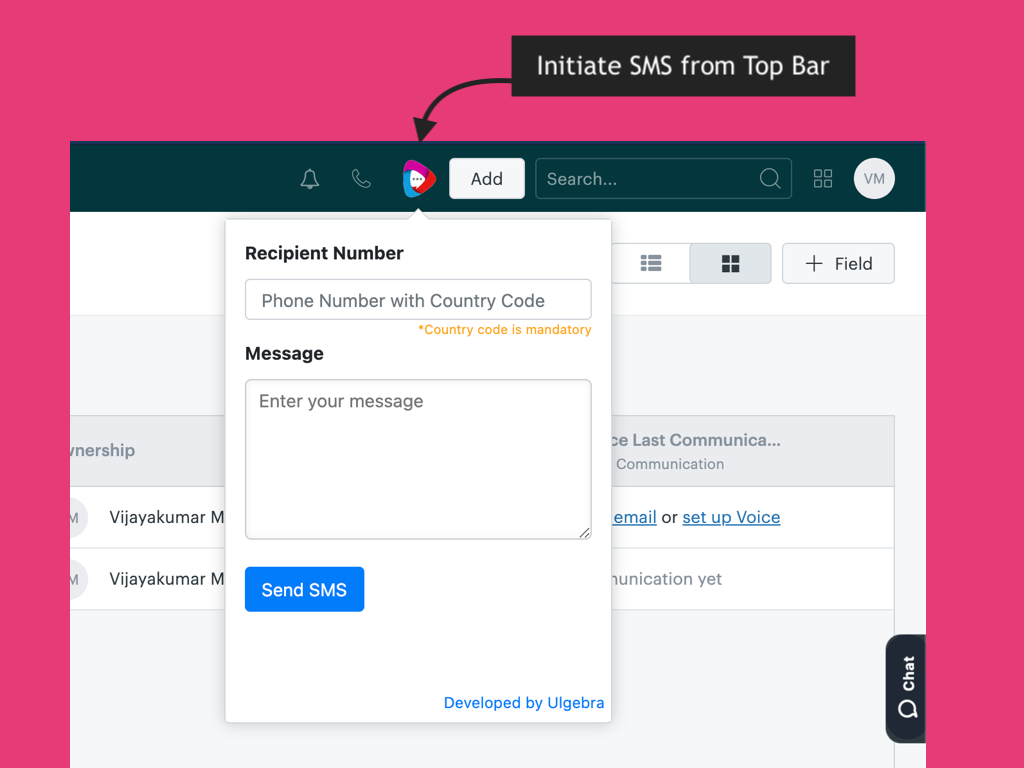The width and height of the screenshot is (1024, 768).
Task: Open the SMS app icon in top bar
Action: click(x=419, y=179)
